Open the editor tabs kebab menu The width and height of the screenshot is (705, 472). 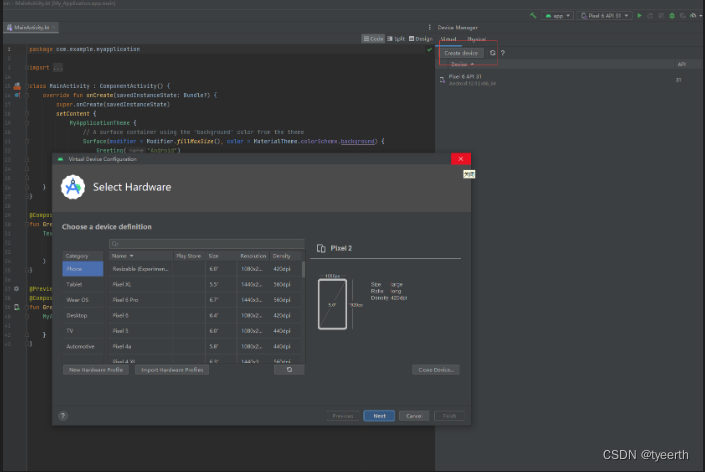click(429, 27)
